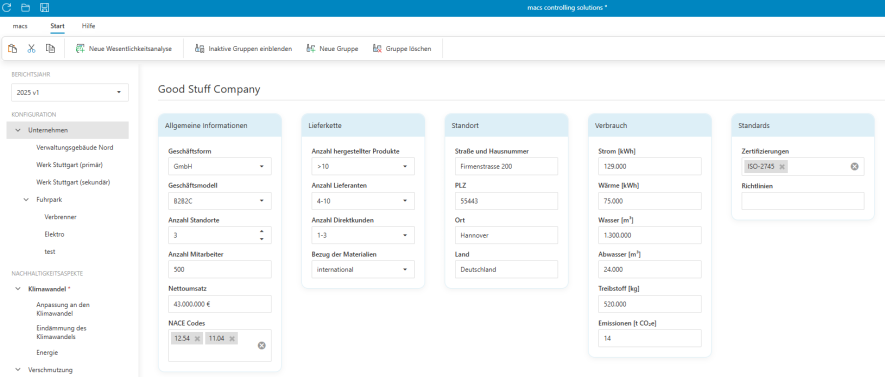885x377 pixels.
Task: Click the Allgemeine Informationen card header
Action: pyautogui.click(x=220, y=125)
